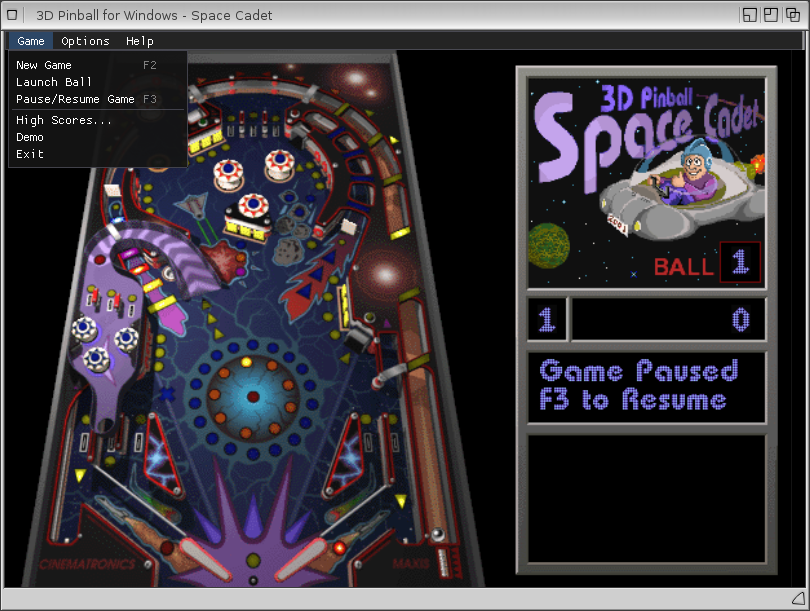The height and width of the screenshot is (611, 810).
Task: Click the blue central circular target
Action: pyautogui.click(x=252, y=396)
